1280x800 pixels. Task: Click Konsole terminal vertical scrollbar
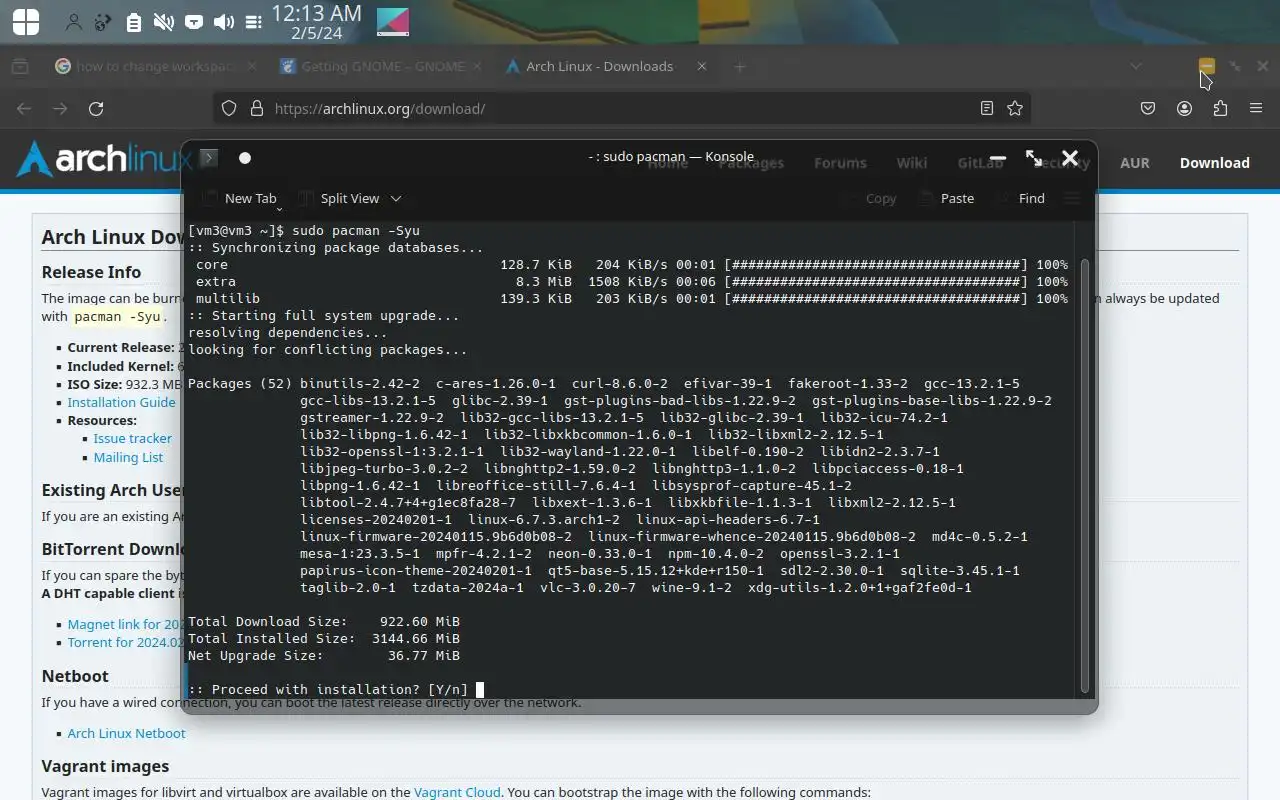click(x=1085, y=474)
